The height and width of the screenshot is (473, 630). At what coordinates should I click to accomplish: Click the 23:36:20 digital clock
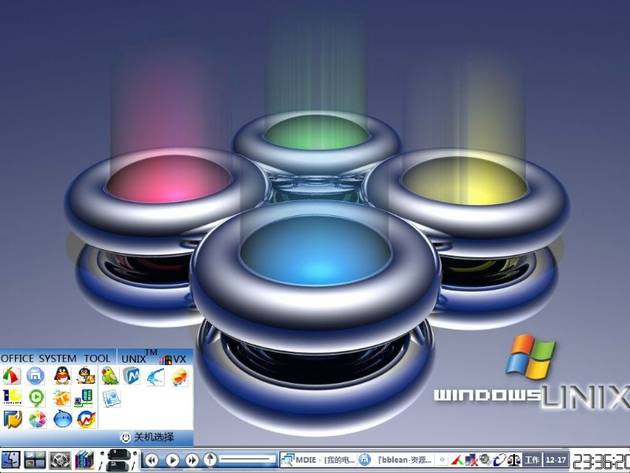(x=601, y=461)
